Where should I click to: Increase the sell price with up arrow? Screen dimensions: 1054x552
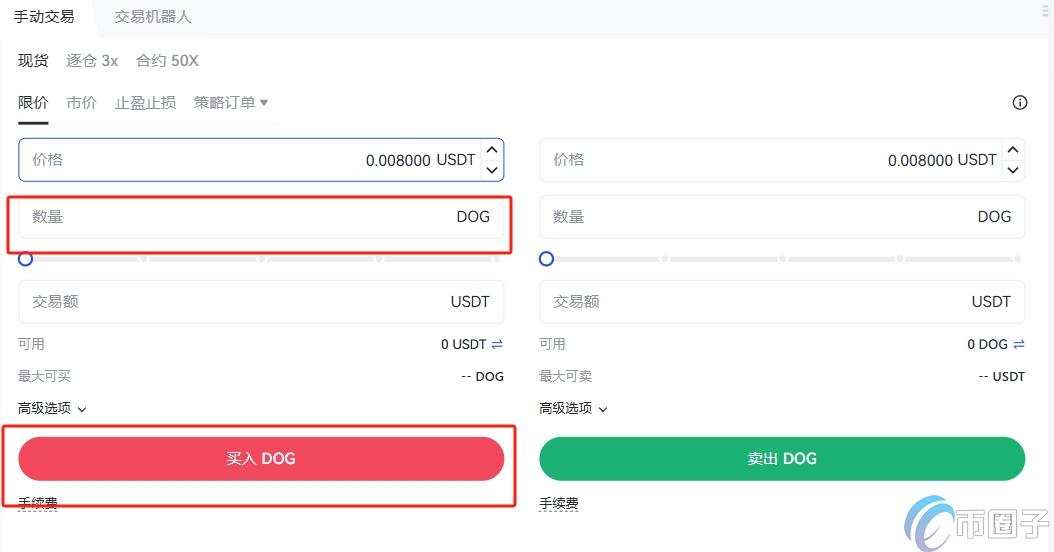coord(1013,150)
